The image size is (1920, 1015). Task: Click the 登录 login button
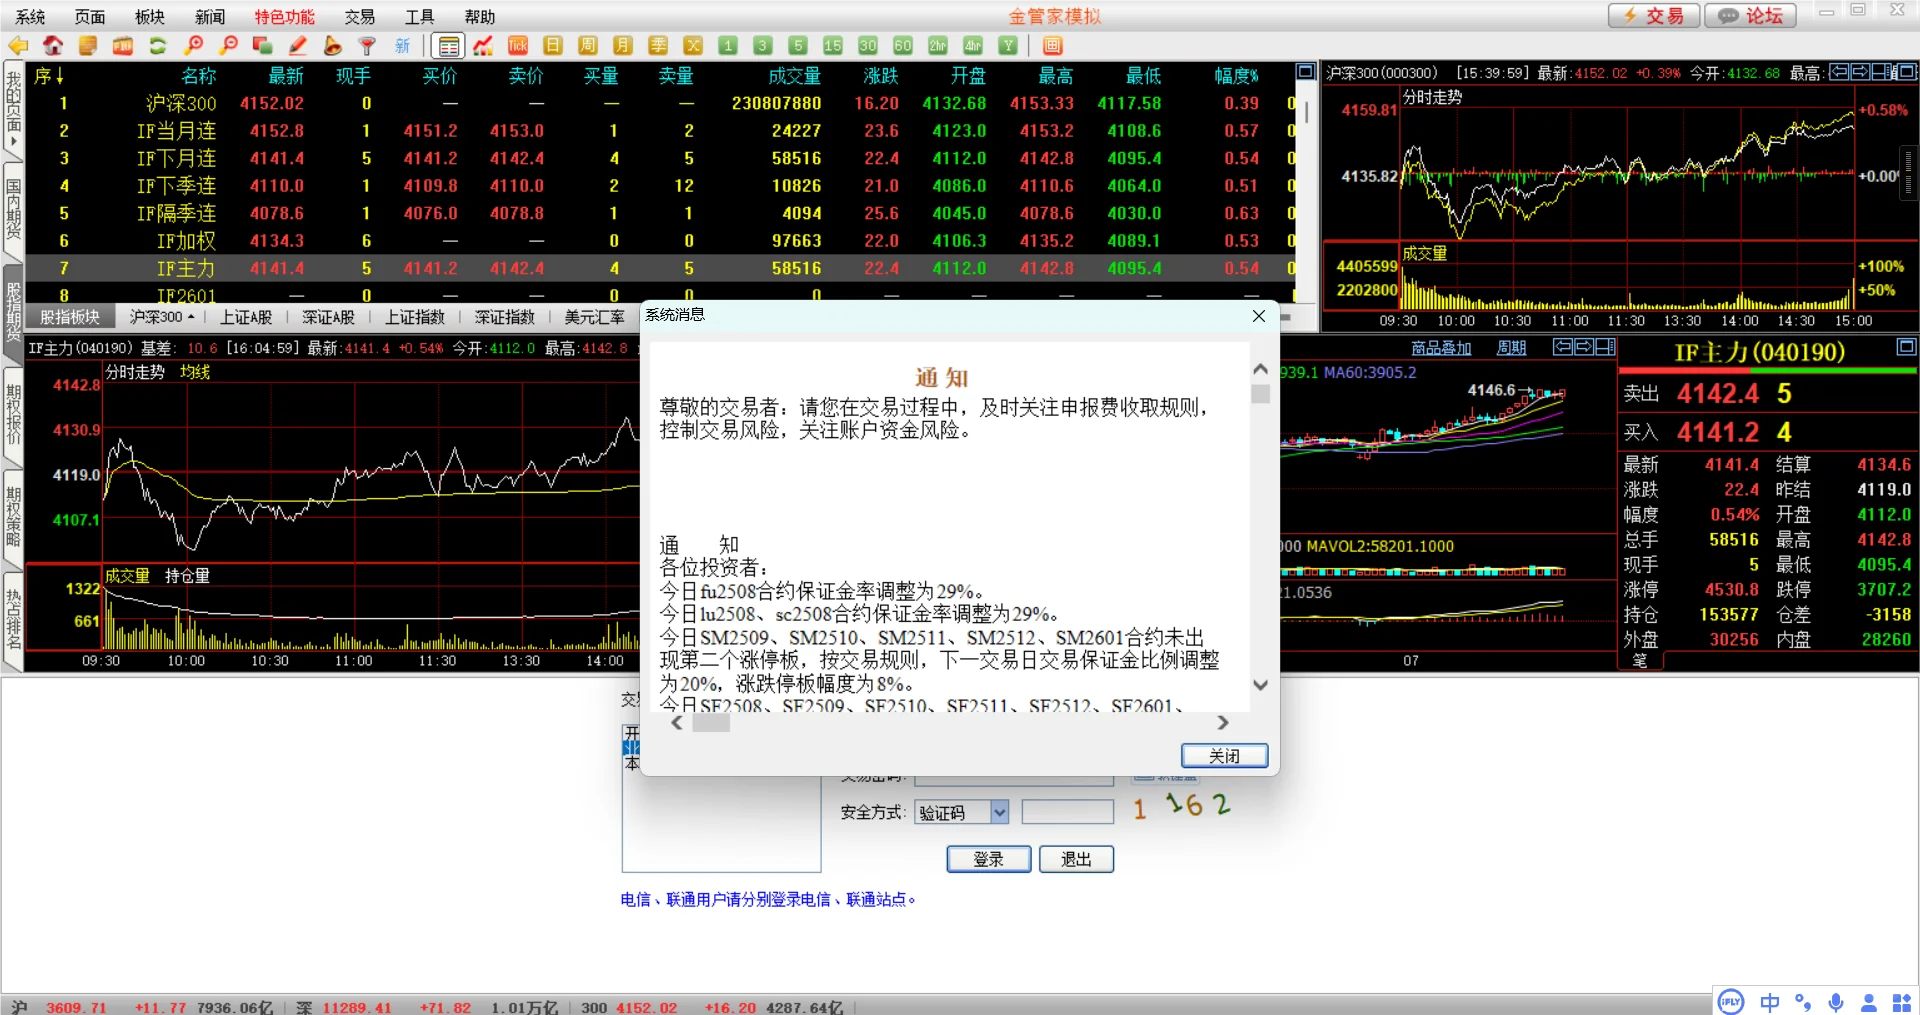pyautogui.click(x=988, y=859)
